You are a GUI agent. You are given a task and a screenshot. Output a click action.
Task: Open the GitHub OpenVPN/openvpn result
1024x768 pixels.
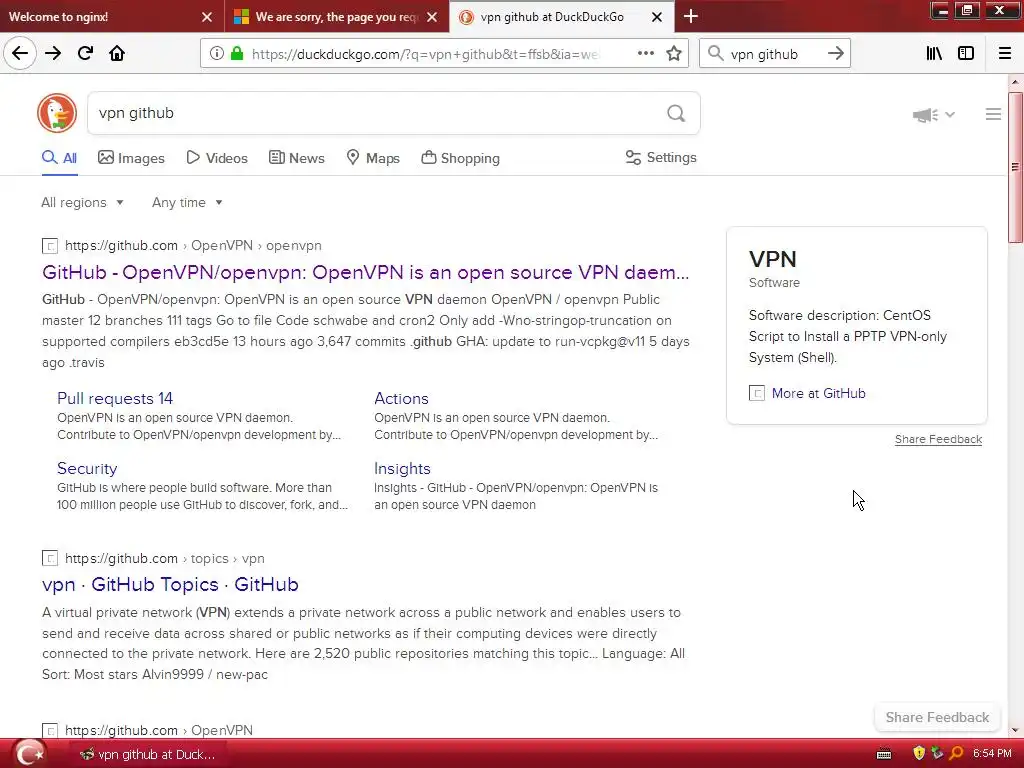(365, 272)
